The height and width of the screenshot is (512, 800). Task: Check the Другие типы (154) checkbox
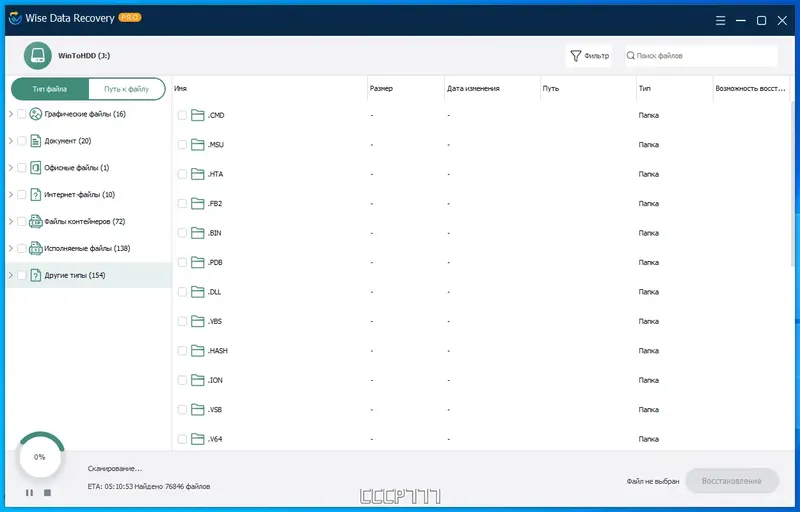pos(21,275)
